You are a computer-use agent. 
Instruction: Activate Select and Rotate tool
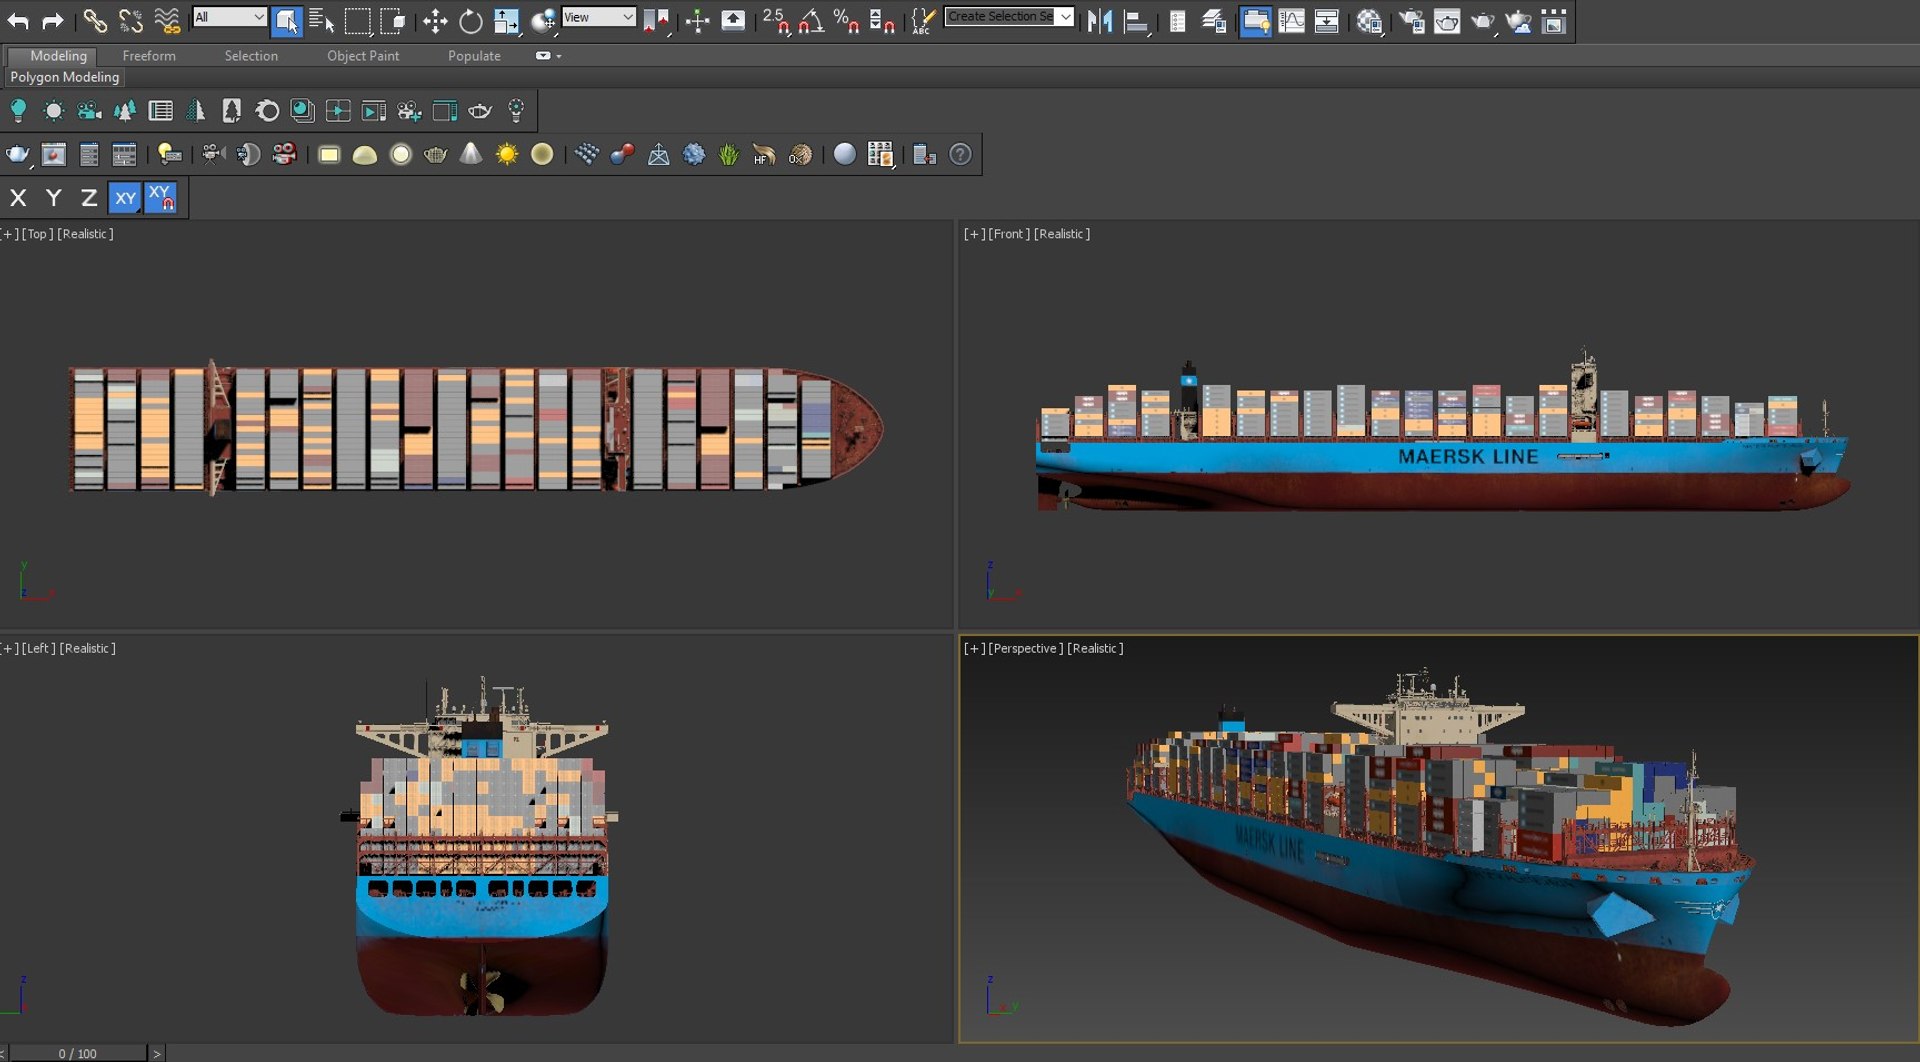click(470, 21)
